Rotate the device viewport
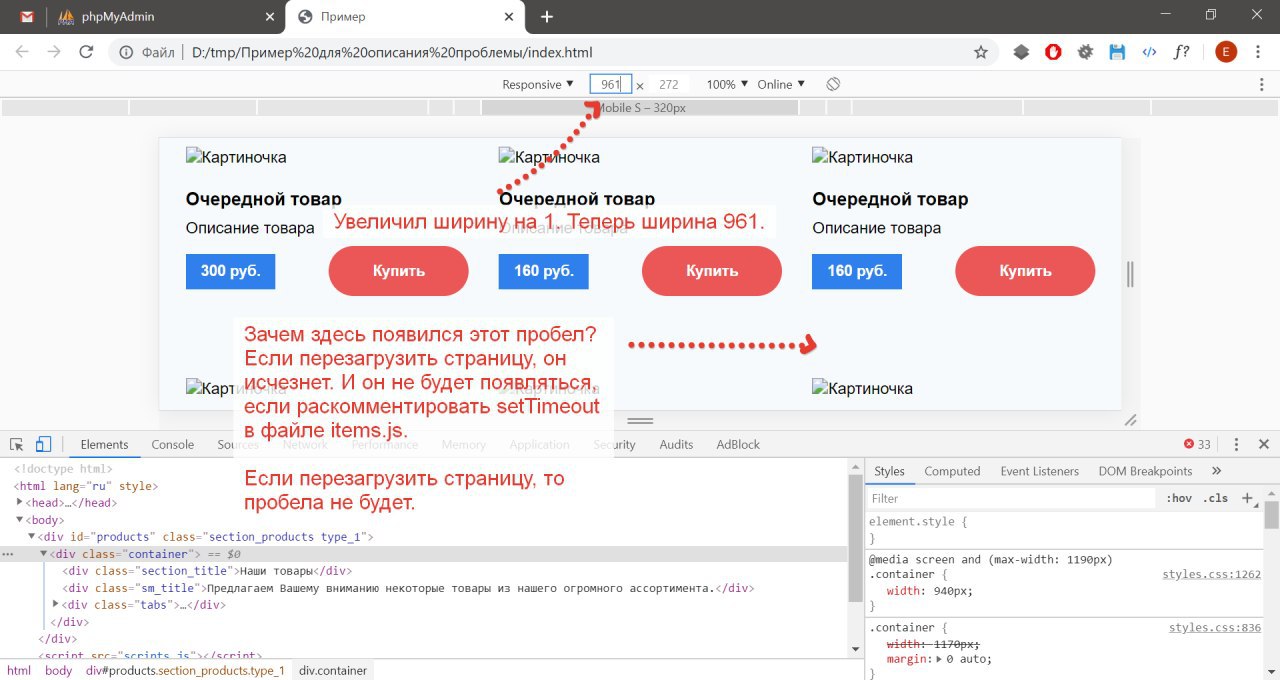This screenshot has width=1280, height=680. tap(833, 85)
